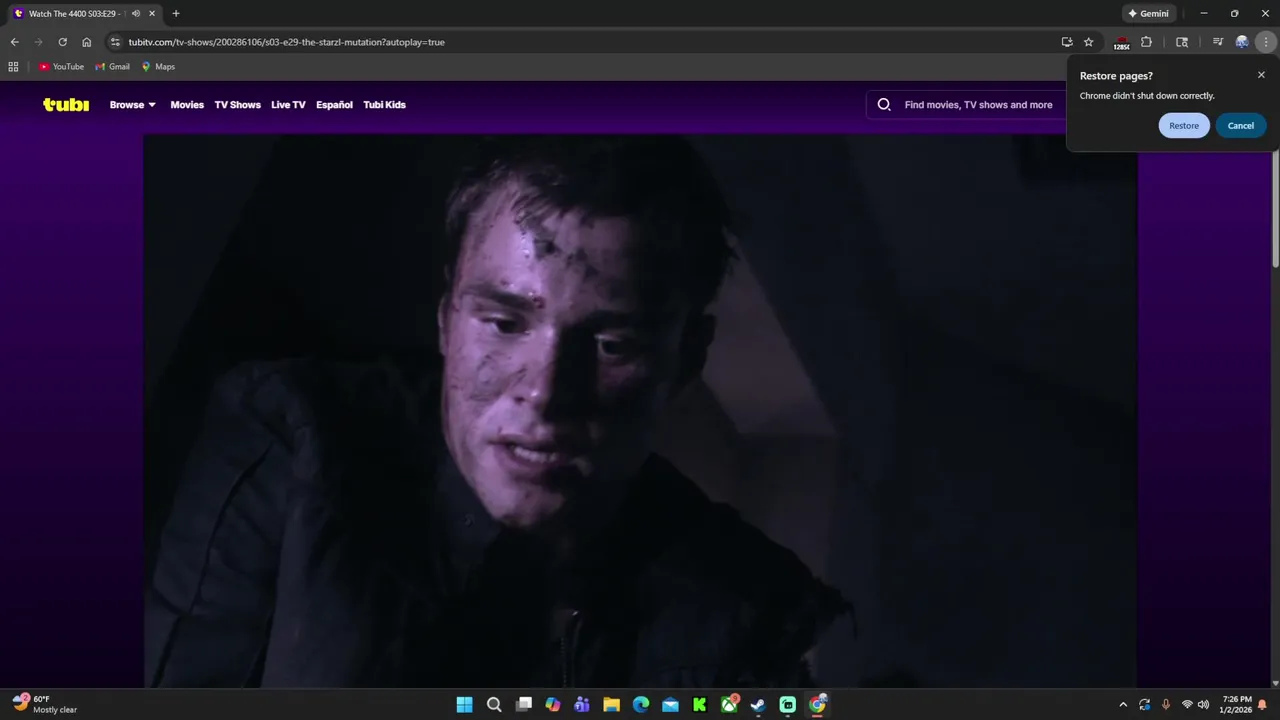This screenshot has width=1280, height=720.
Task: Switch to Chrome on the taskbar
Action: tap(817, 704)
